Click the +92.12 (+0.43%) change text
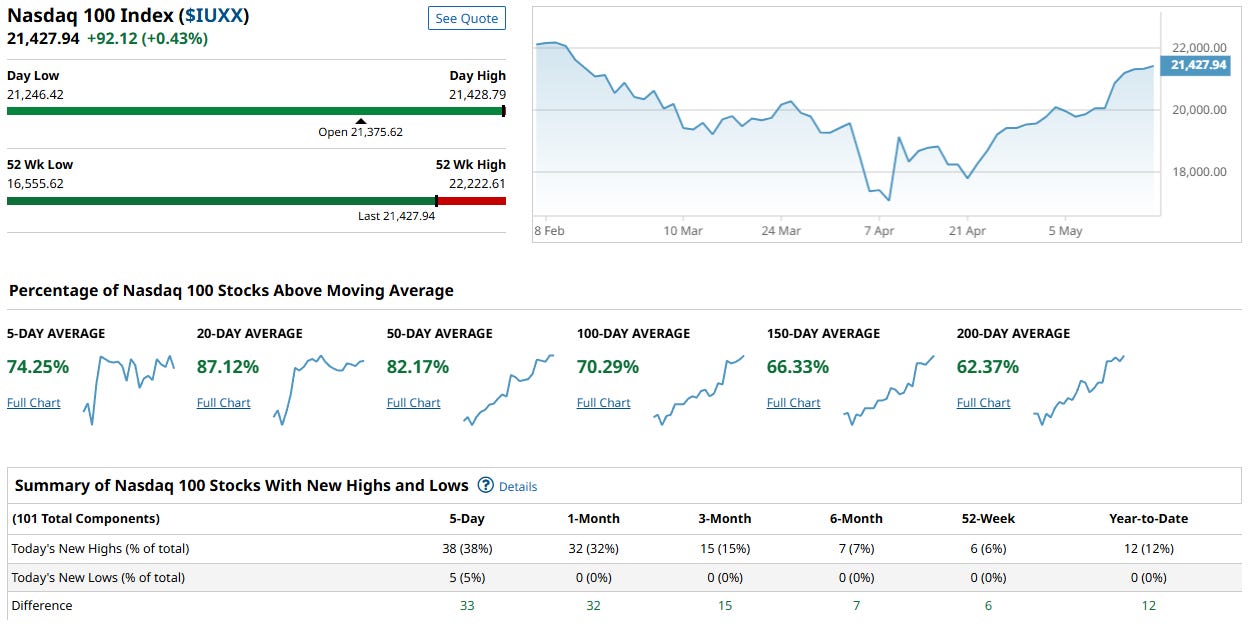The image size is (1250, 626). [x=147, y=38]
